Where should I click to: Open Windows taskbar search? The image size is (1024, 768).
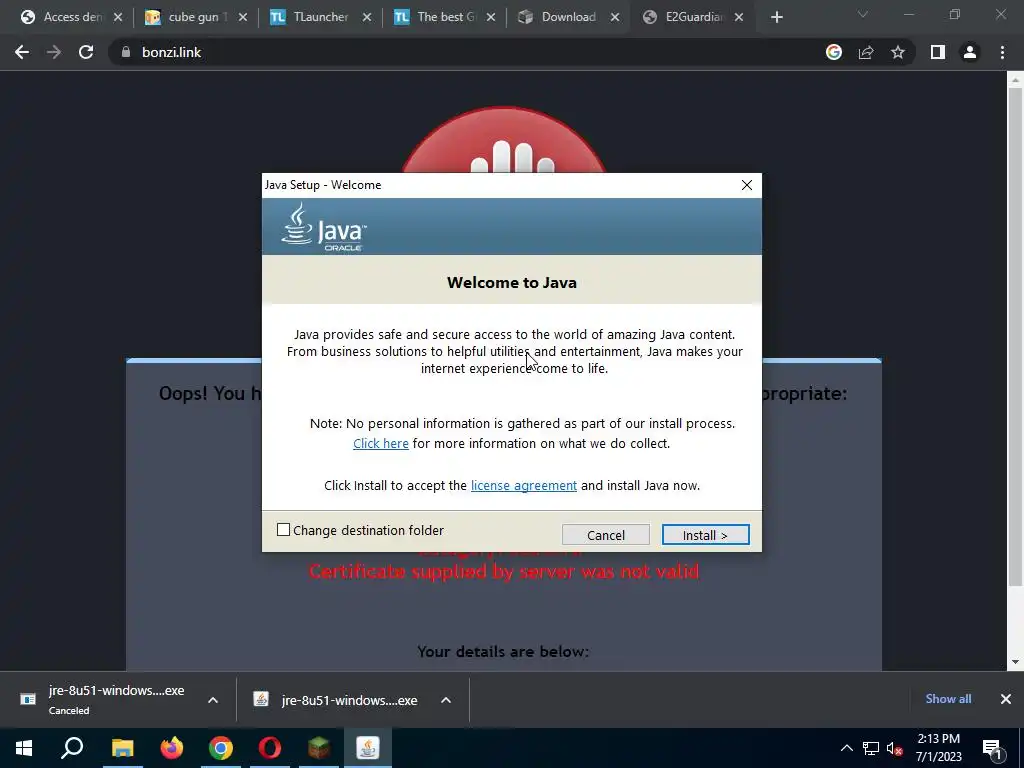pyautogui.click(x=72, y=748)
